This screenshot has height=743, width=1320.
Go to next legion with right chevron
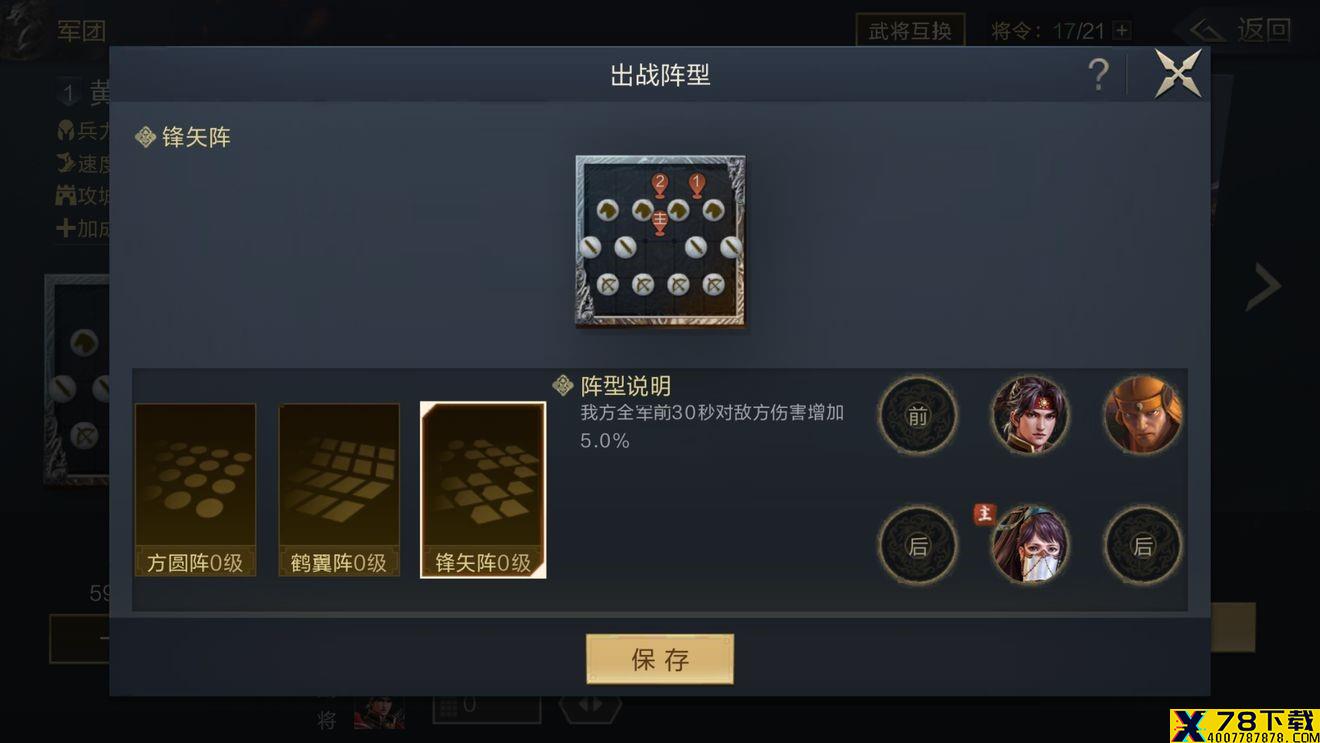(x=1264, y=287)
